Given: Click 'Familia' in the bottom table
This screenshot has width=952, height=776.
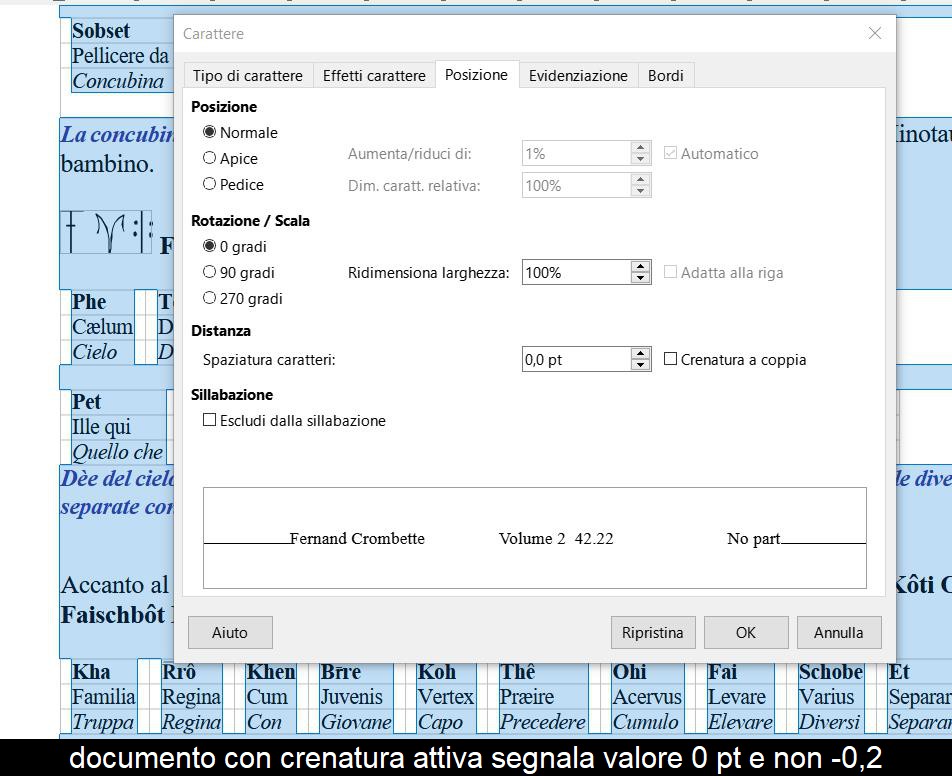Looking at the screenshot, I should click(x=104, y=697).
